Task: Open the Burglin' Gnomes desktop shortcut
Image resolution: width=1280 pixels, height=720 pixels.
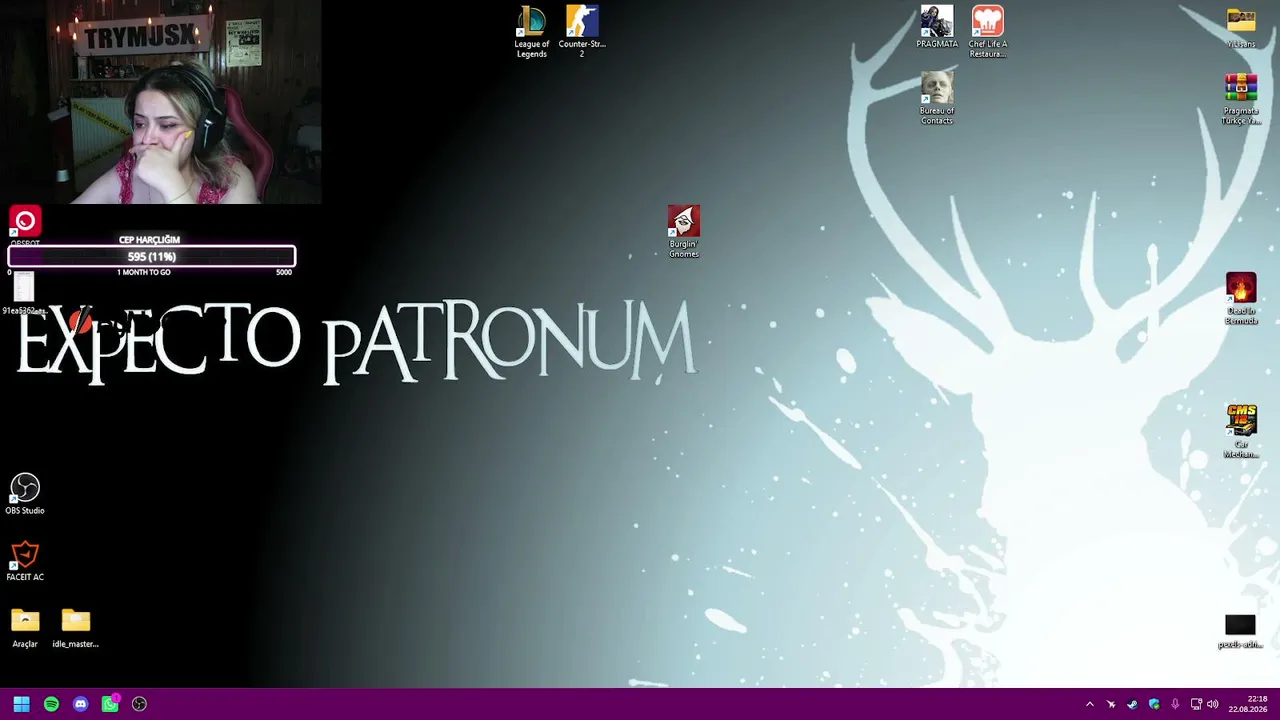Action: [x=684, y=232]
